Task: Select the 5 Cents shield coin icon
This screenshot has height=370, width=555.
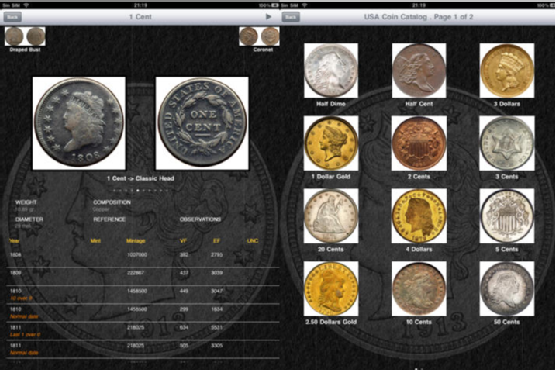Action: [x=507, y=216]
